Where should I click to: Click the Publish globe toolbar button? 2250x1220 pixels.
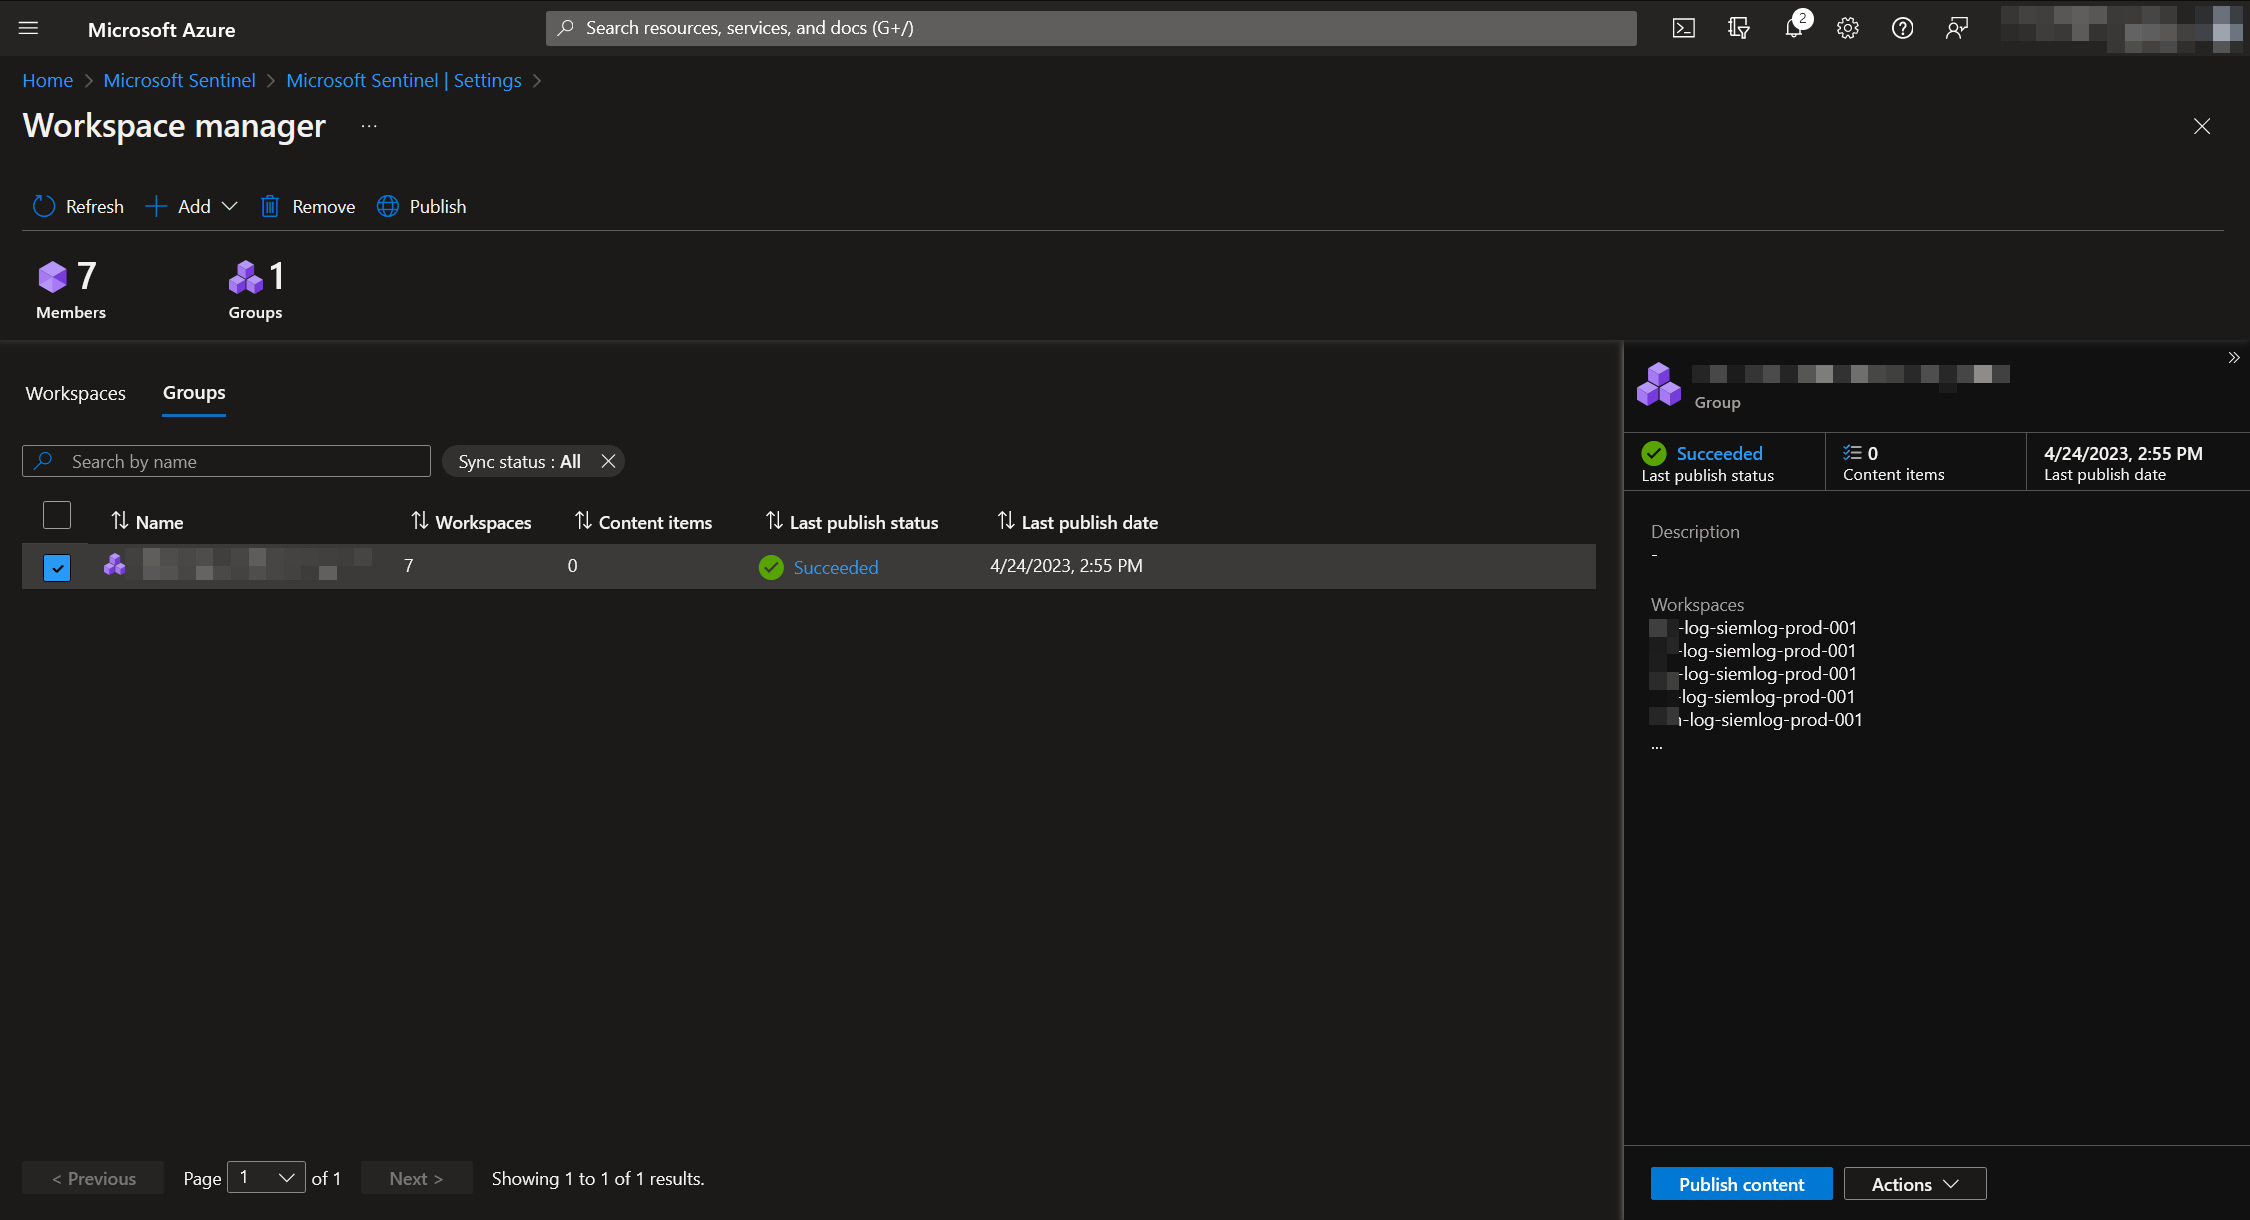[x=421, y=206]
